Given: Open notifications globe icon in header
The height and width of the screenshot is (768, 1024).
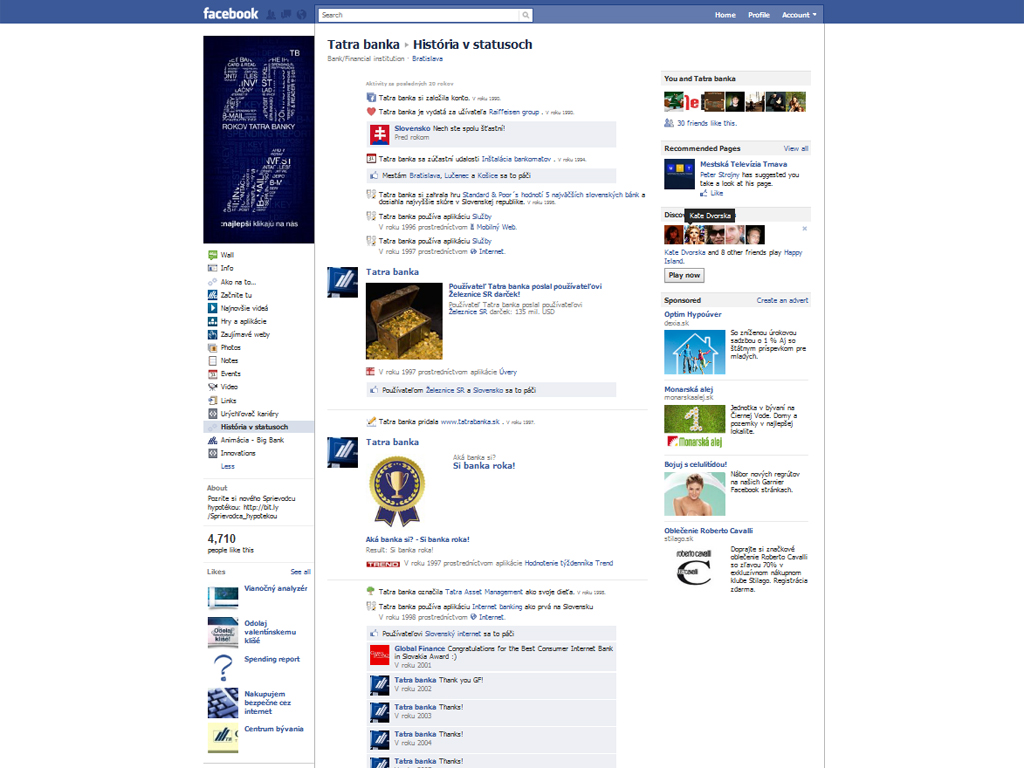Looking at the screenshot, I should click(301, 14).
